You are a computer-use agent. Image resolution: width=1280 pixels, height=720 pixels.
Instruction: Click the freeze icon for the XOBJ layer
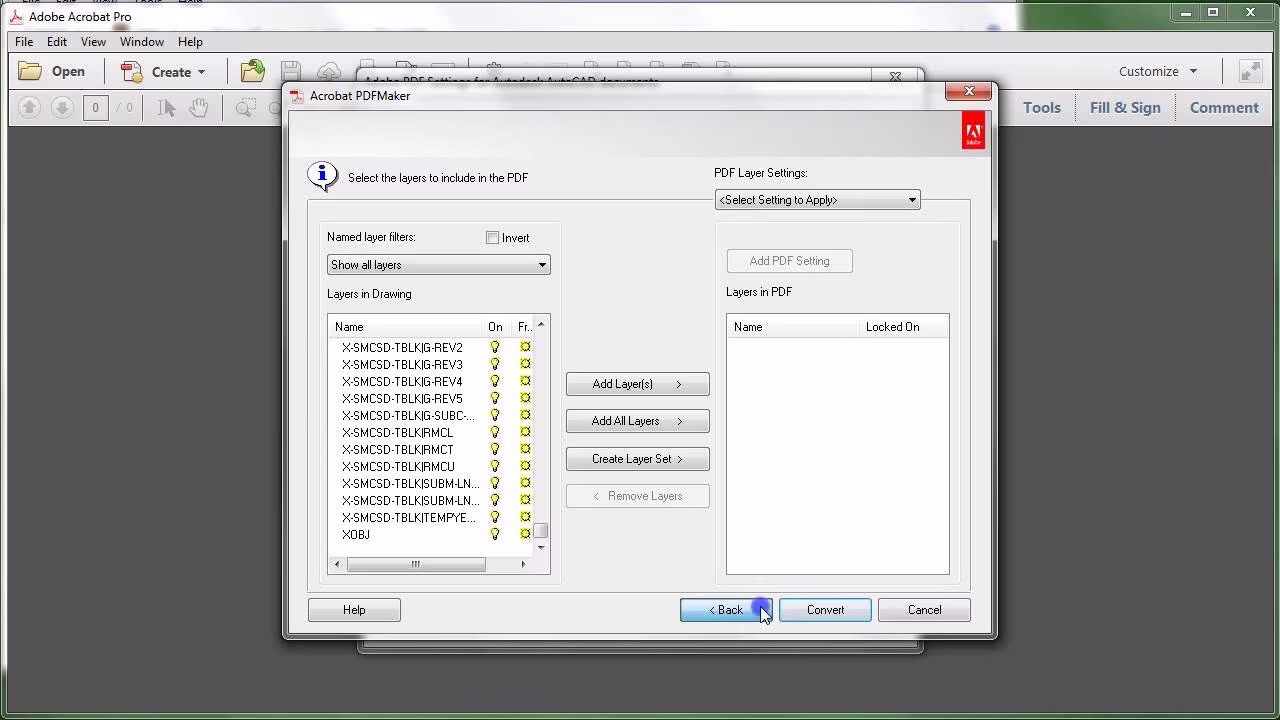point(525,534)
